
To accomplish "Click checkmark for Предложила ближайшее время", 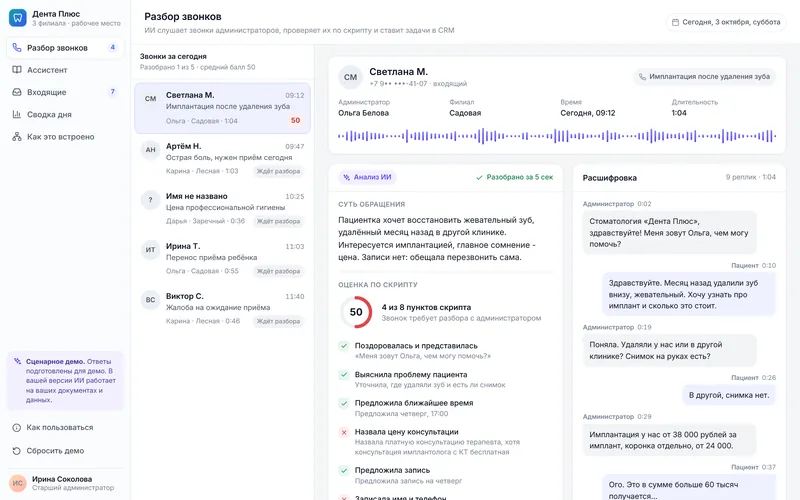I will coord(344,404).
